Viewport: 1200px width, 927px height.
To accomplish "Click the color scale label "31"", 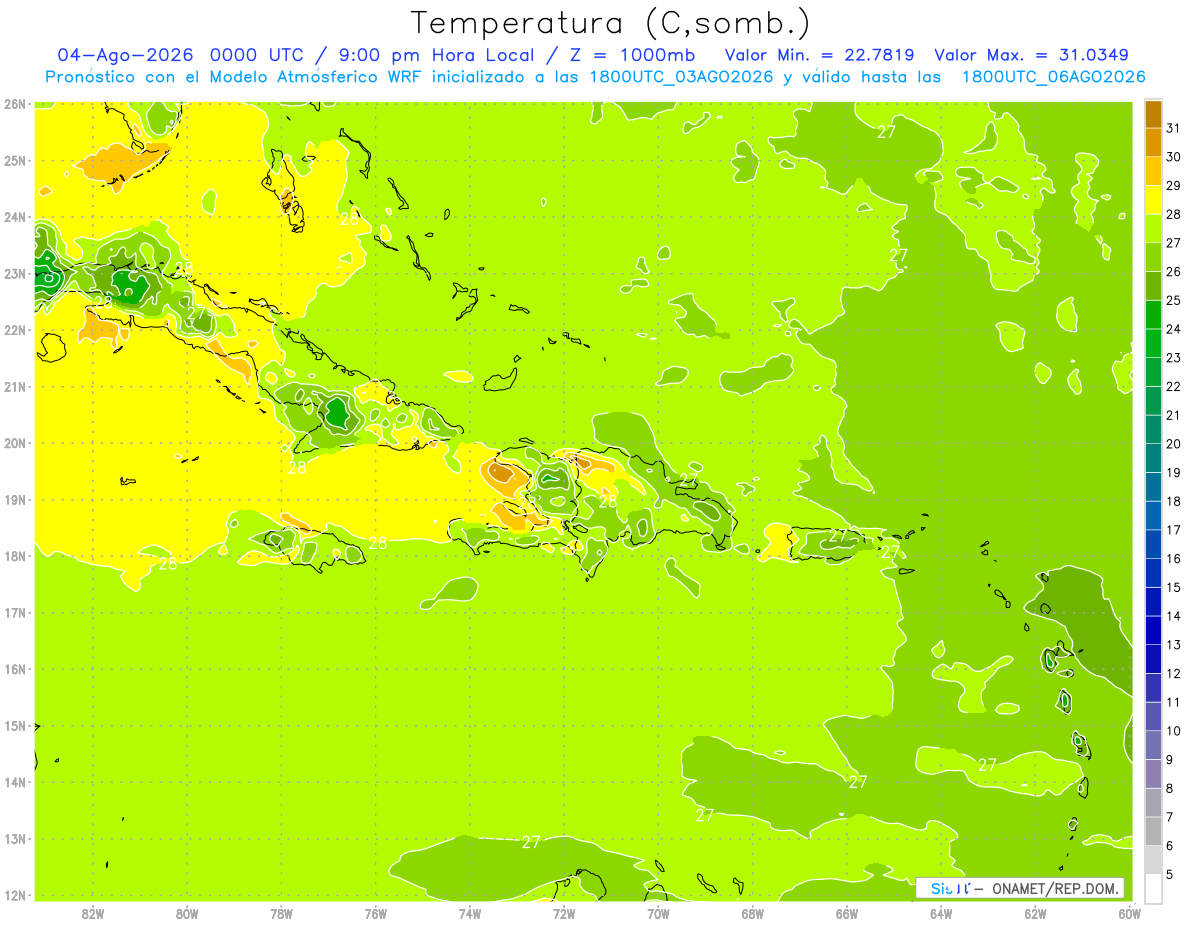I will [x=1174, y=128].
